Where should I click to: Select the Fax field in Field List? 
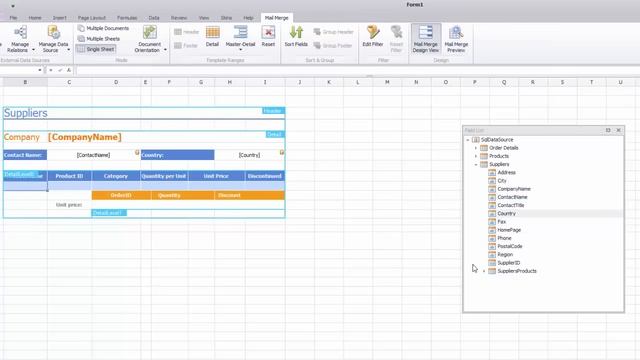502,222
